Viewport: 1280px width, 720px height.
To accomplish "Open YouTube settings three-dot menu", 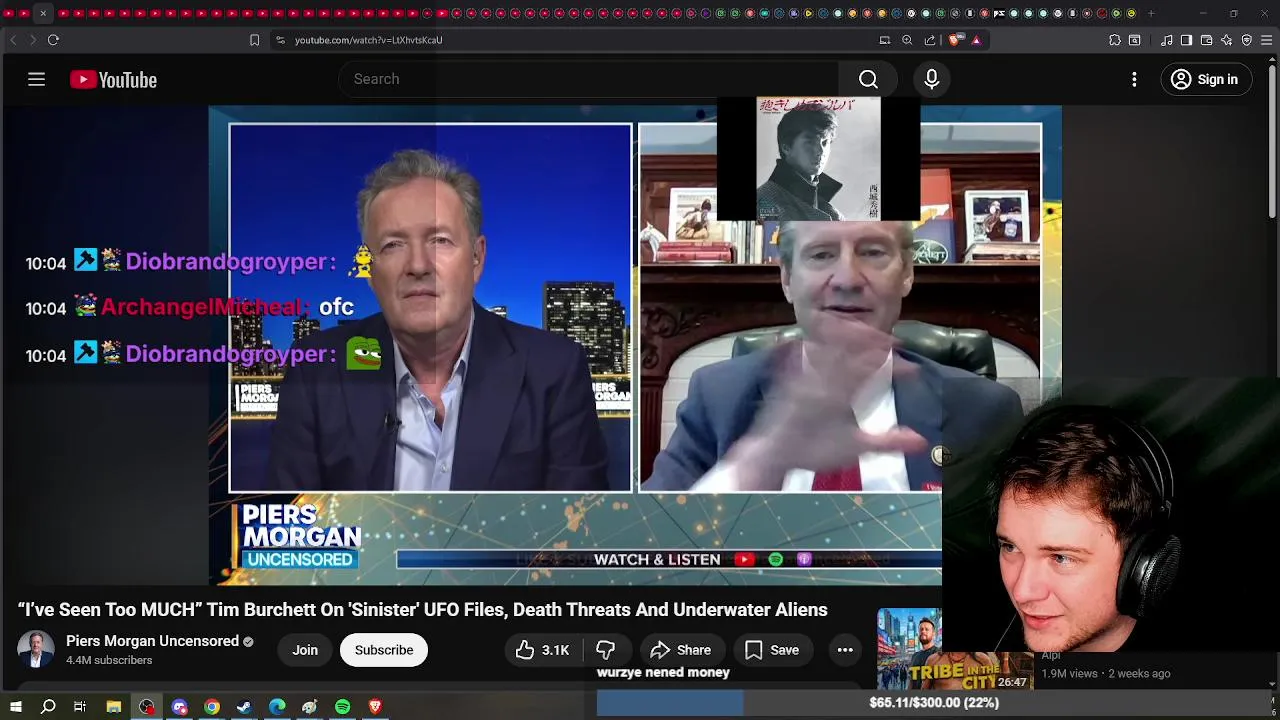I will tap(1134, 79).
